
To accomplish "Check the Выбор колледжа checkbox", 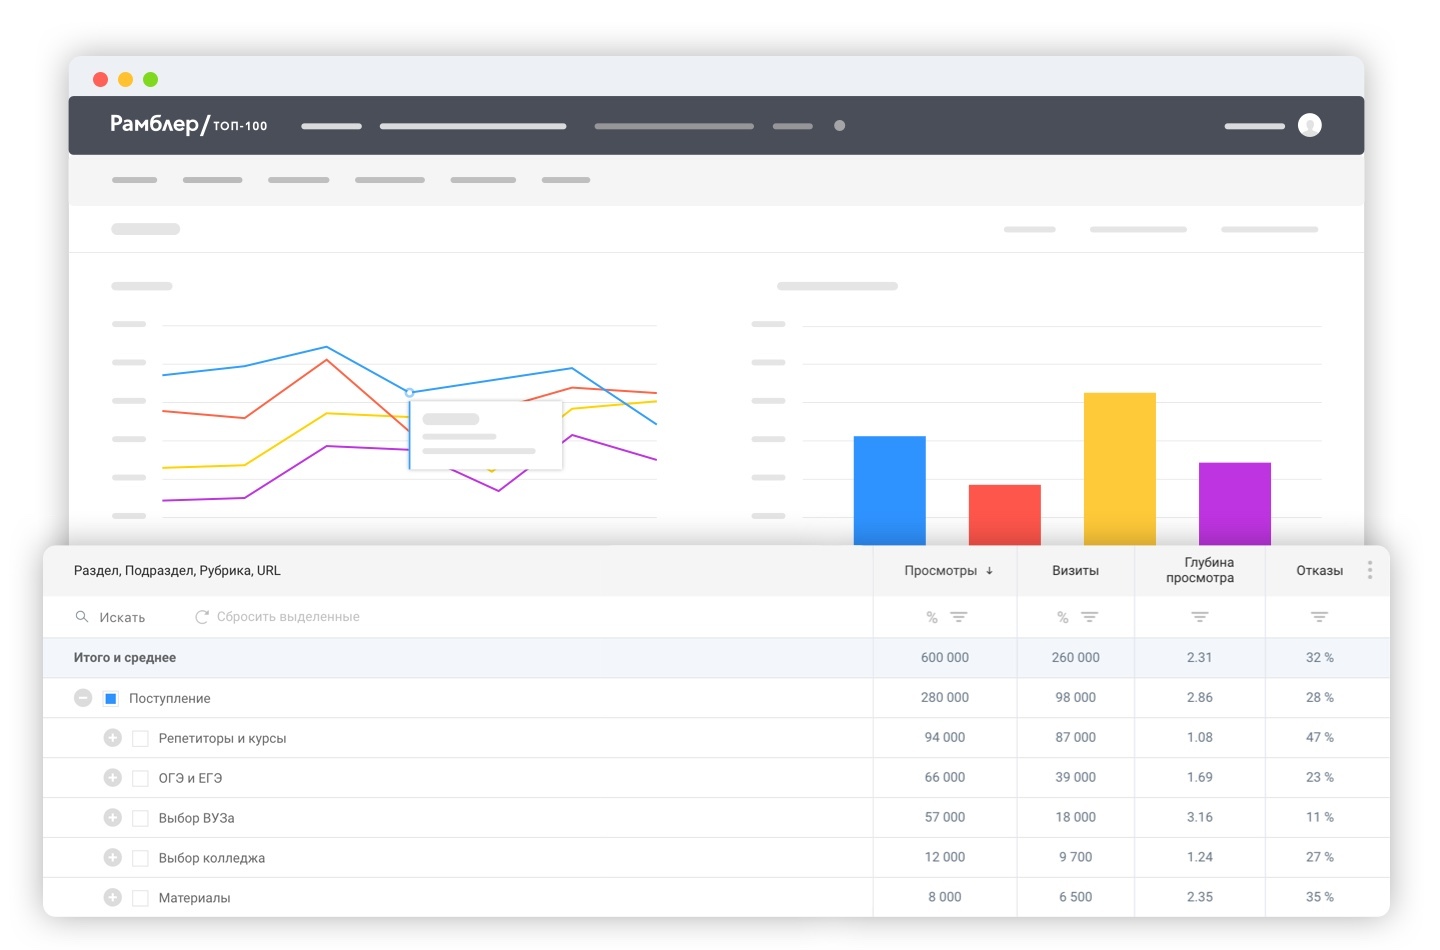I will click(x=140, y=858).
